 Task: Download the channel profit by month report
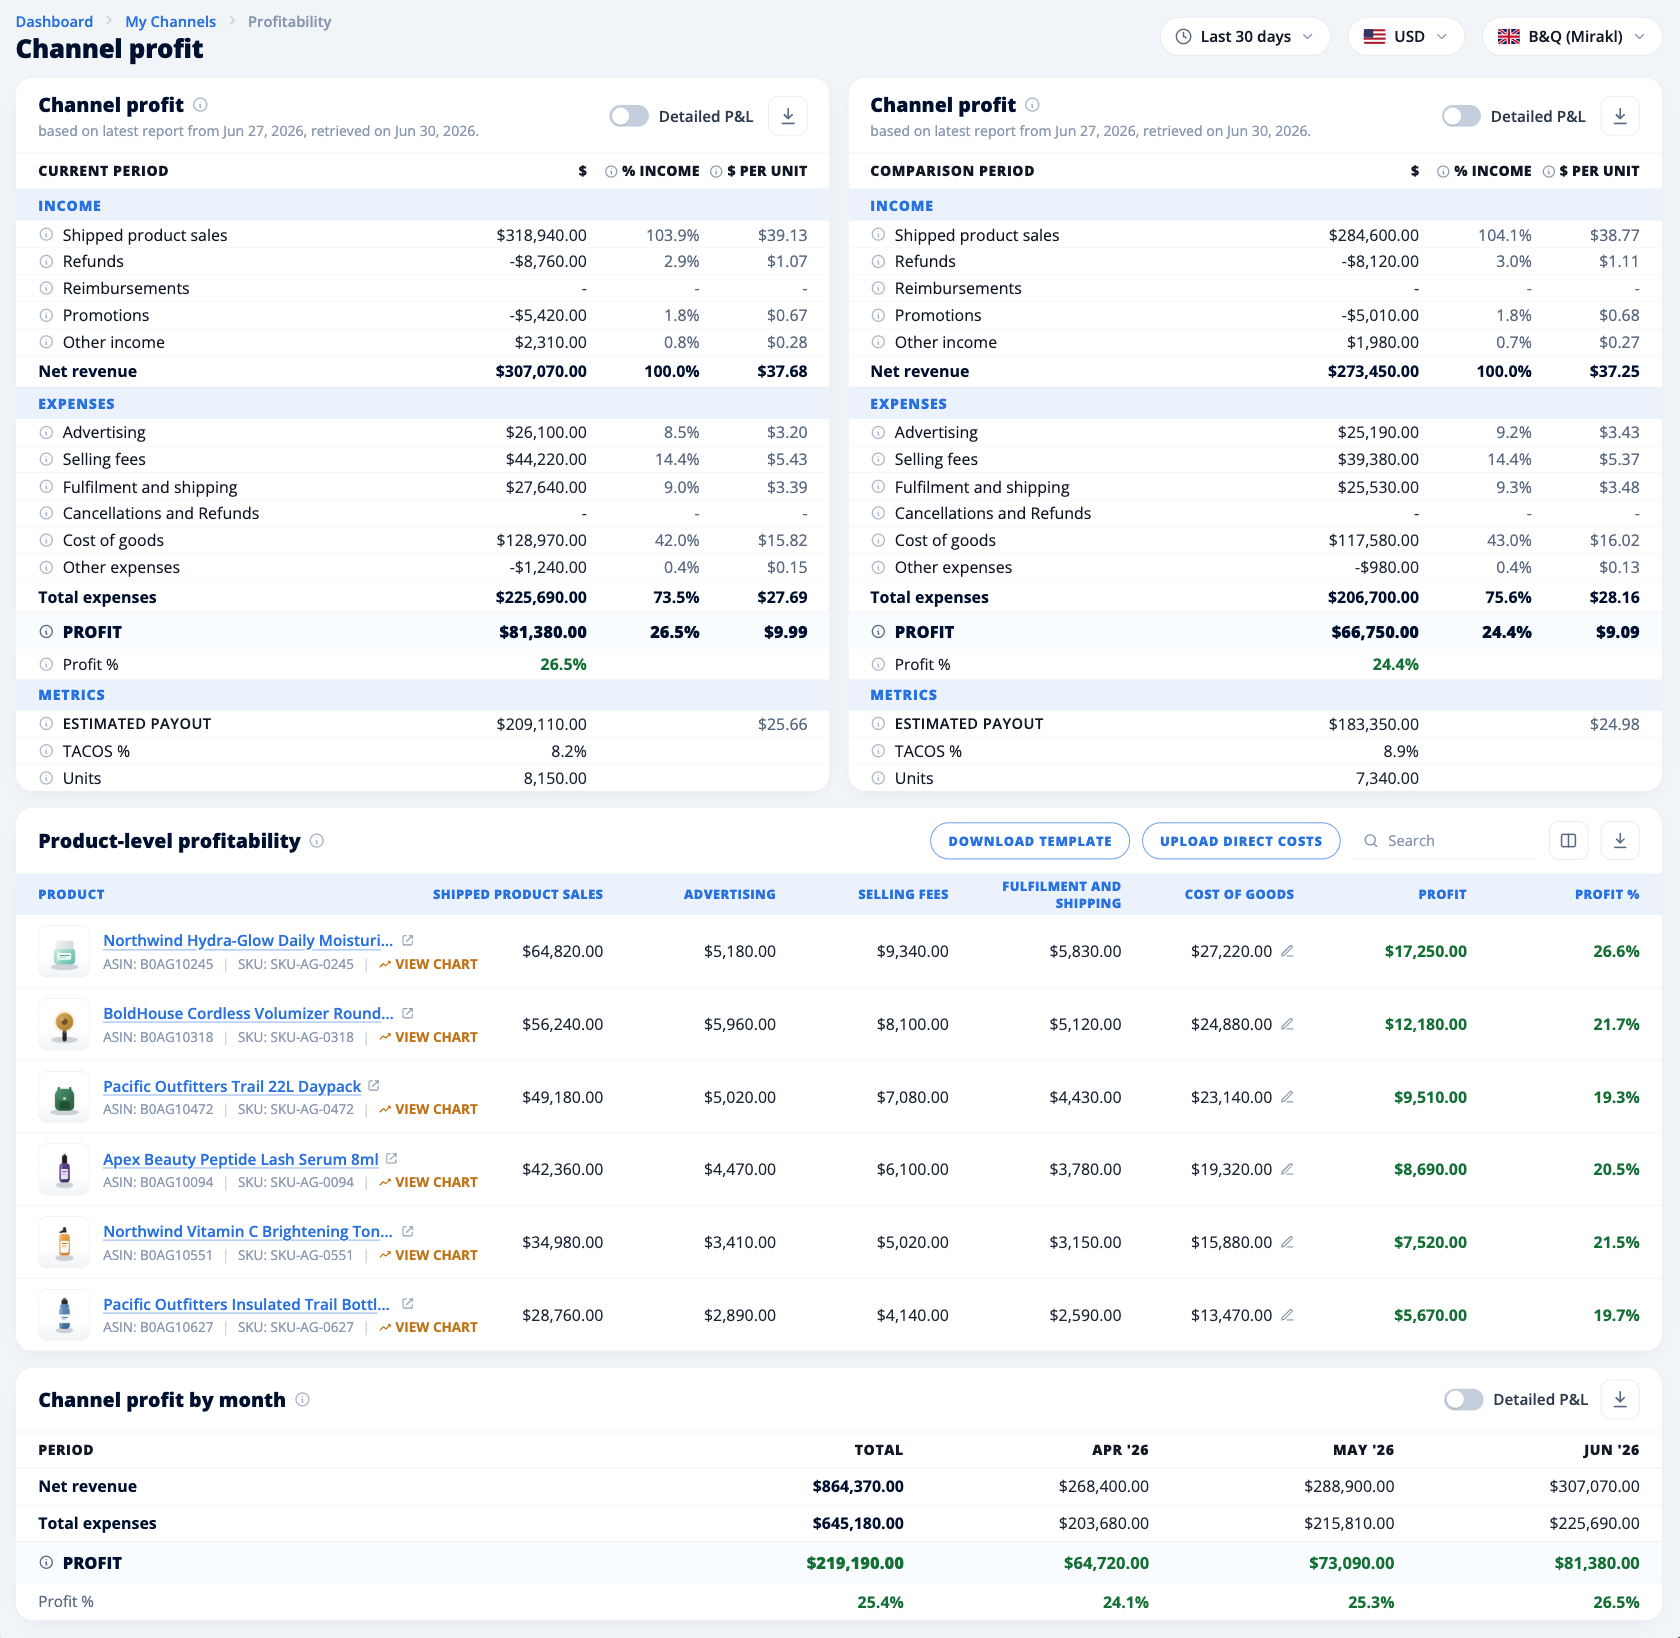[x=1620, y=1399]
